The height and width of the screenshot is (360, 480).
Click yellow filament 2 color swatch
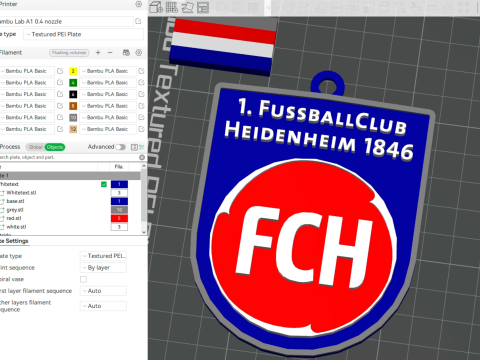tap(73, 71)
